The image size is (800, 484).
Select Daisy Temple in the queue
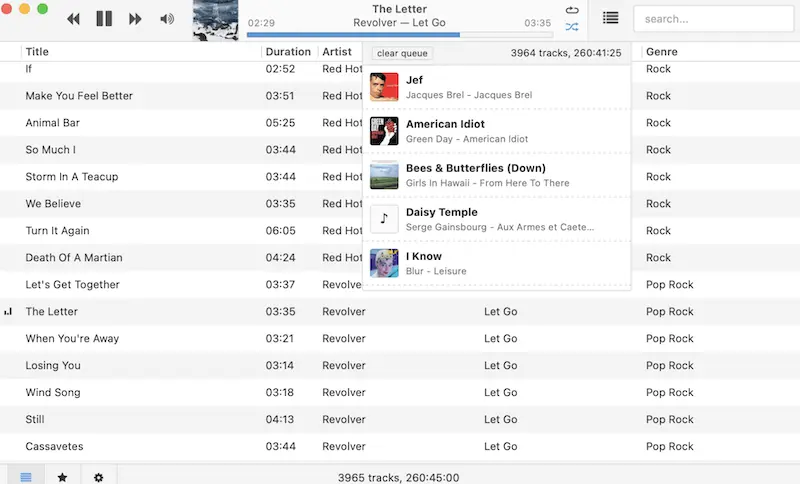coord(496,219)
